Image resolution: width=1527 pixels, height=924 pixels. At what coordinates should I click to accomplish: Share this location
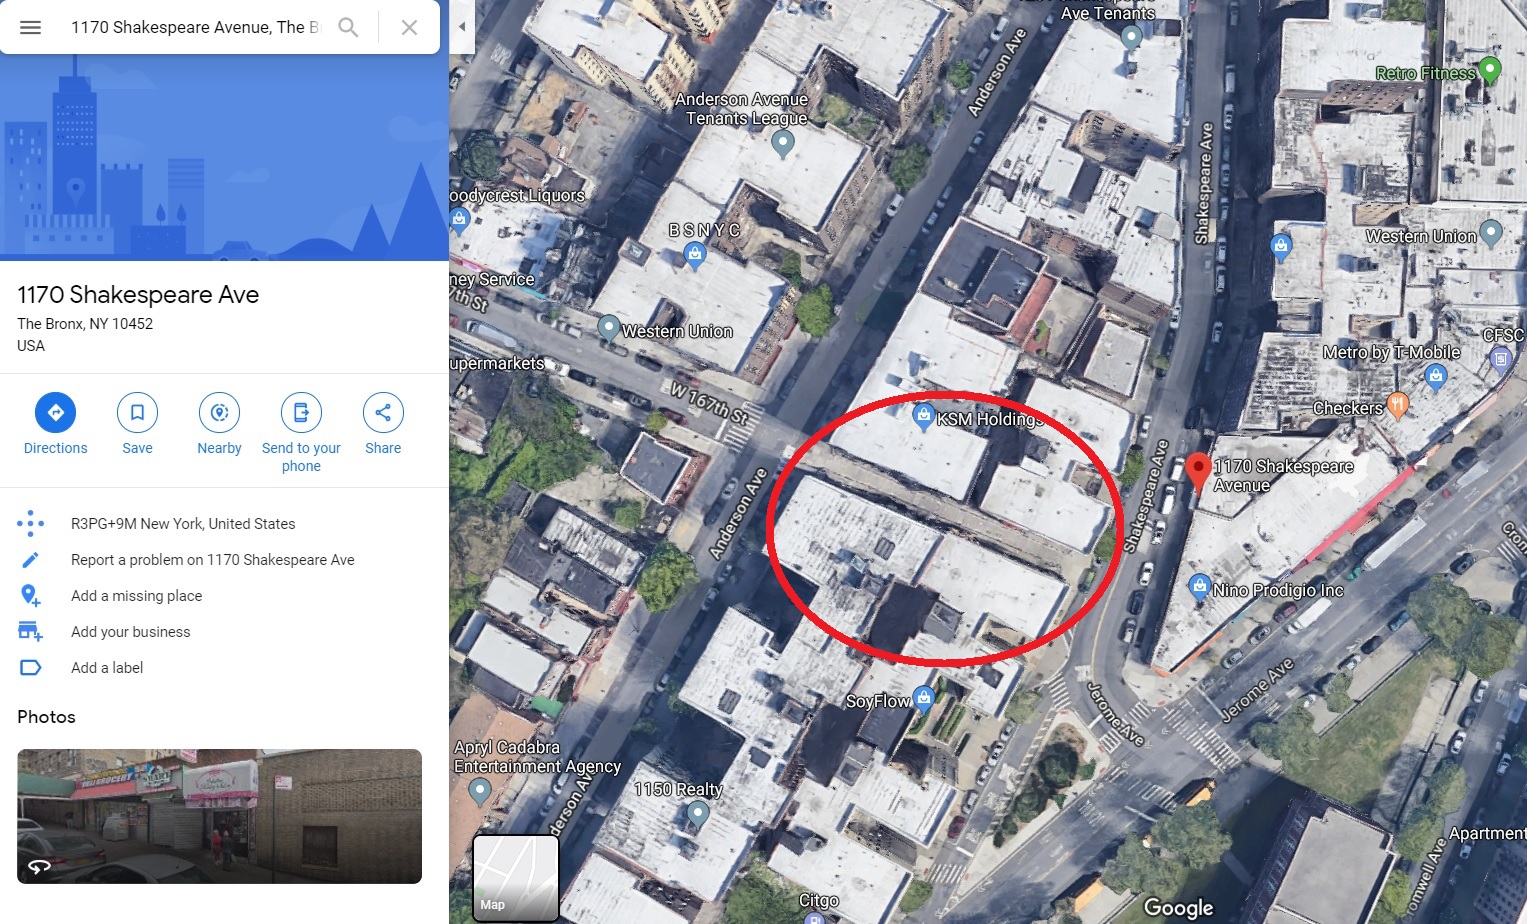383,425
